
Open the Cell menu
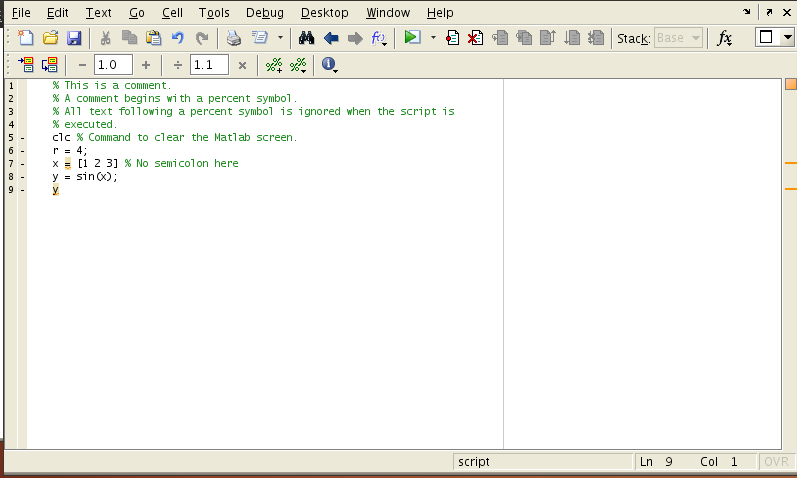pos(172,13)
